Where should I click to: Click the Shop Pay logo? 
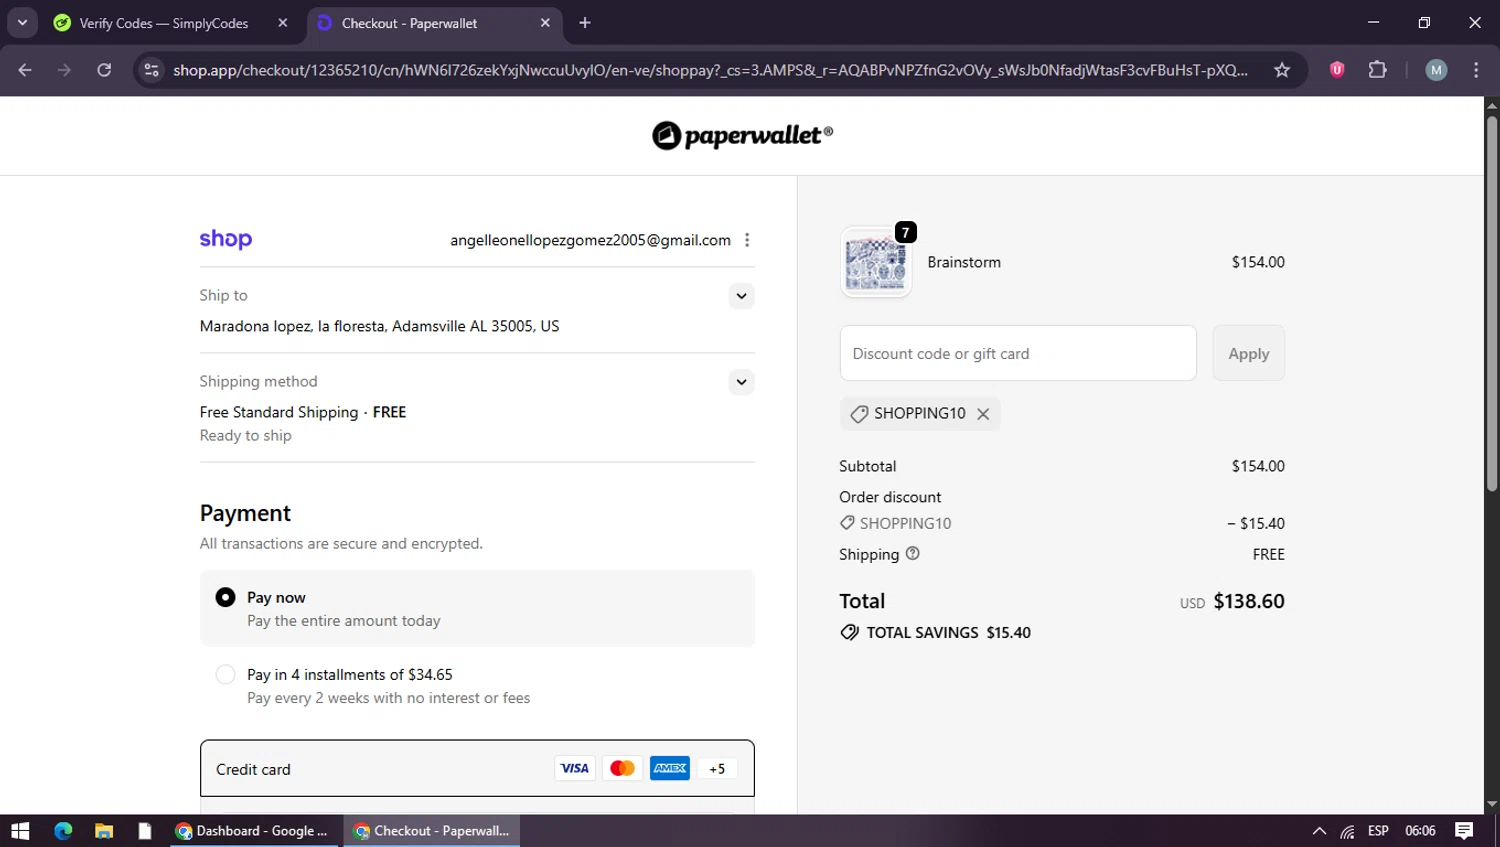click(226, 239)
